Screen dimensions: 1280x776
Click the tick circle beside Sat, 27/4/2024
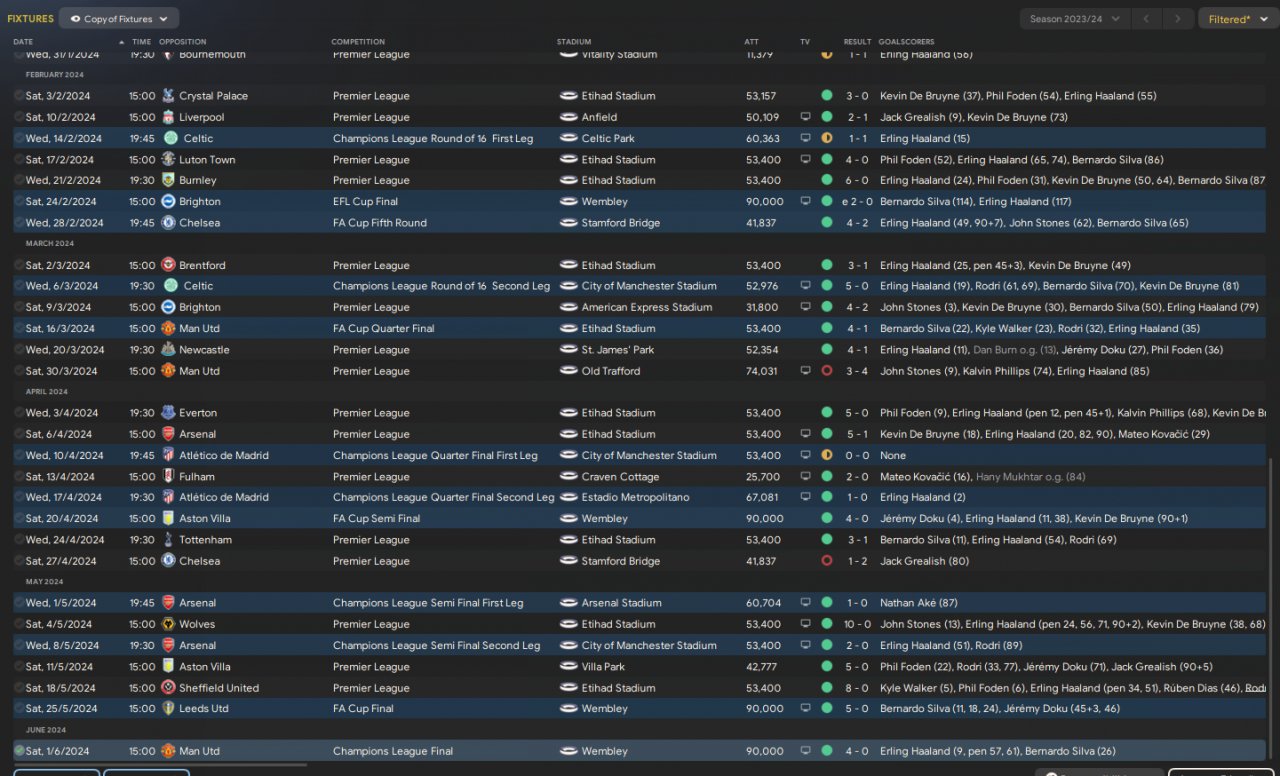tap(19, 561)
